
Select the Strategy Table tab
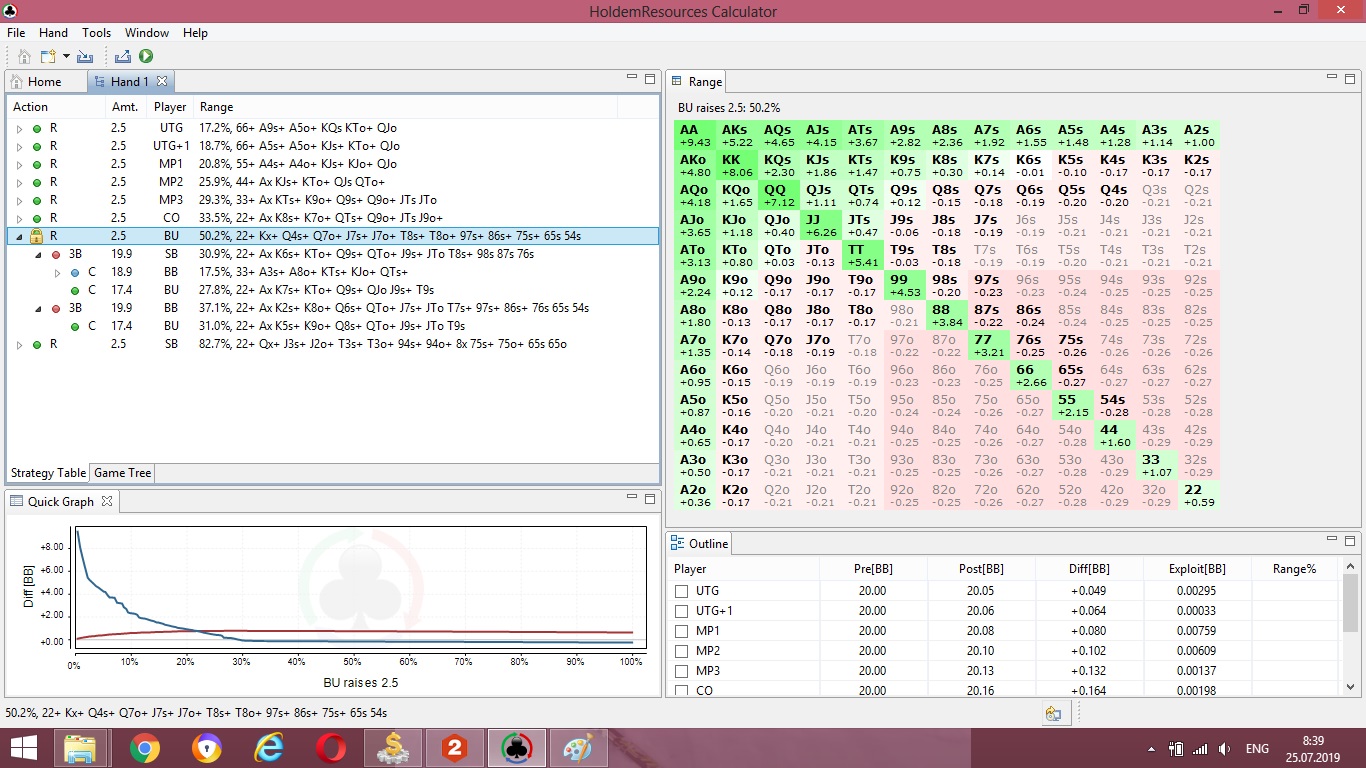48,473
